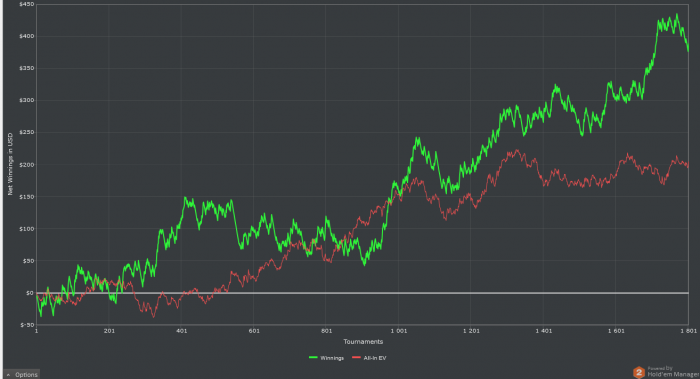Click the $350 y-axis label
700x379 pixels.
coord(26,68)
